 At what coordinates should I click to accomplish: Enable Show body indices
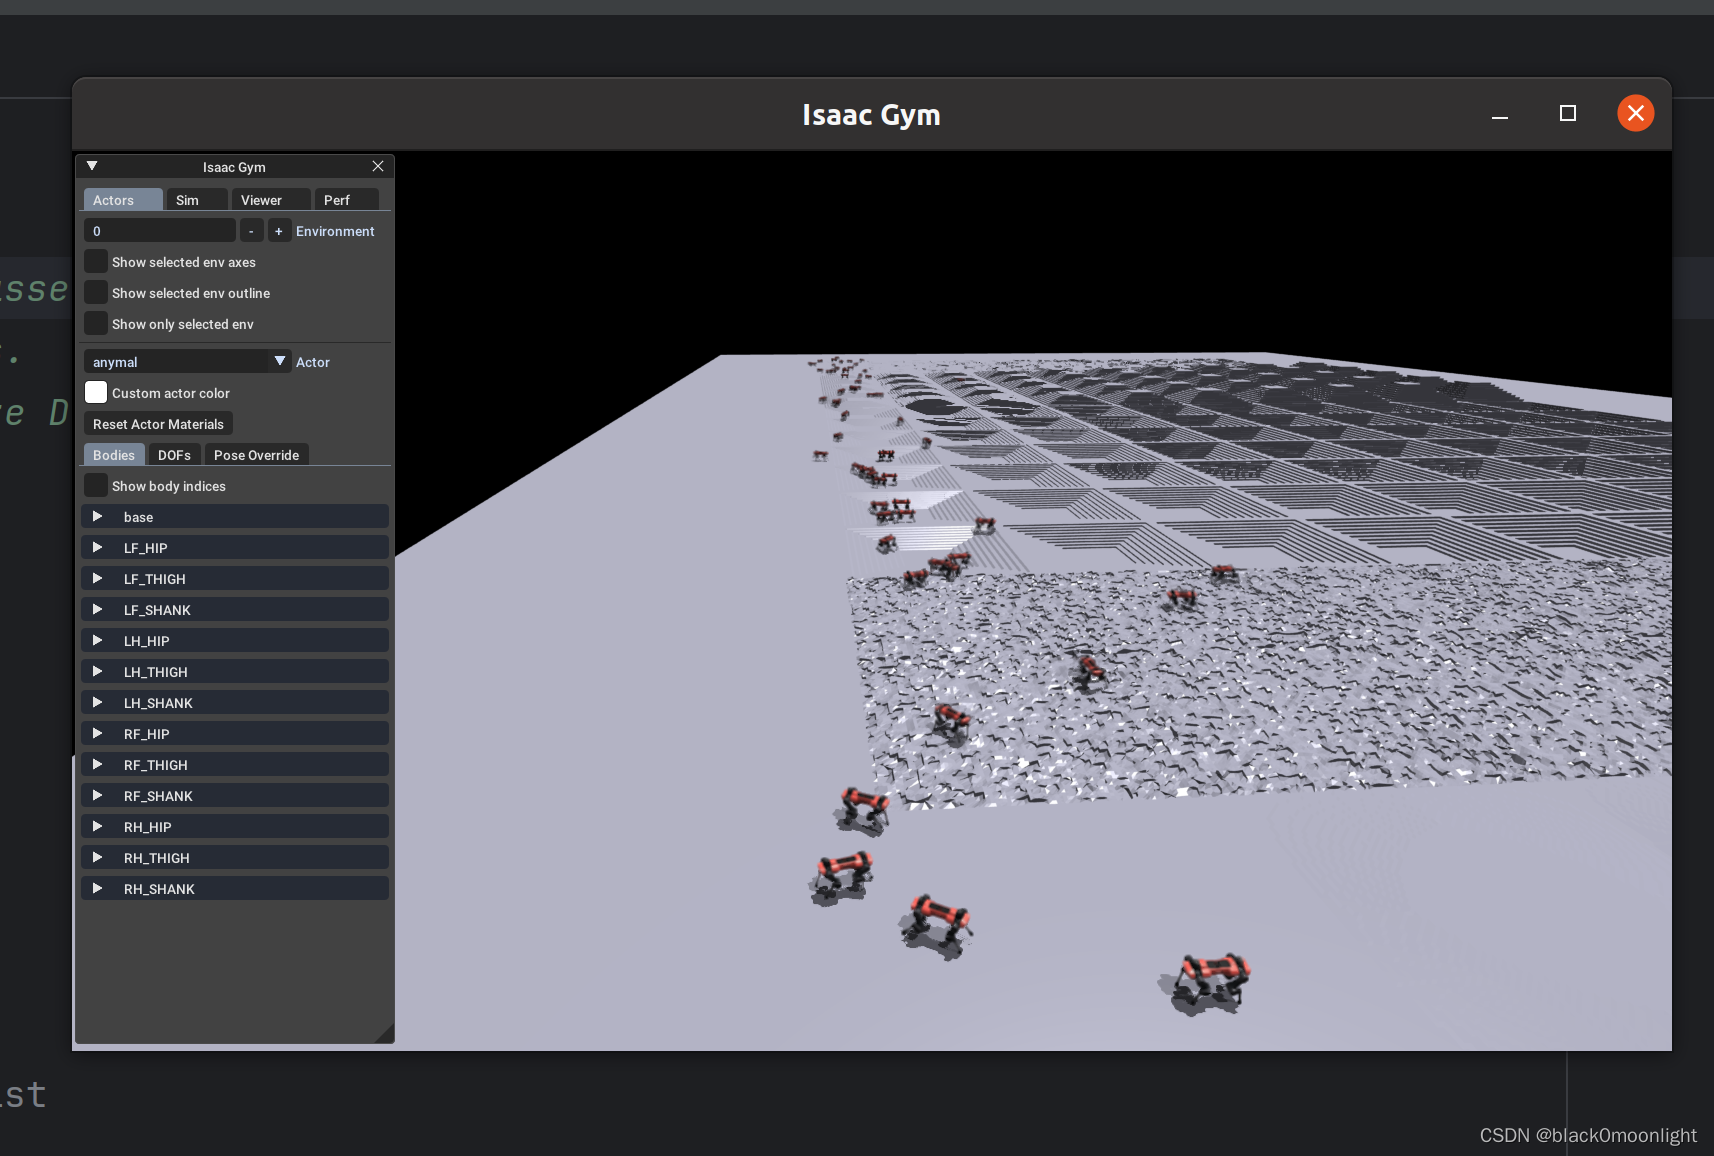click(x=96, y=486)
